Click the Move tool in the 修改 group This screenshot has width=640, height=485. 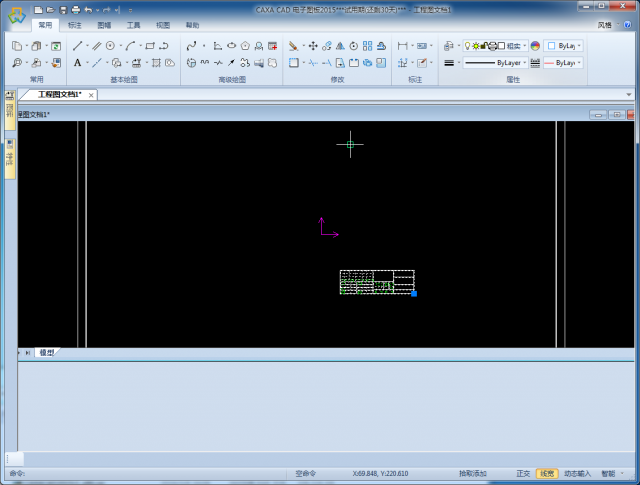(313, 46)
